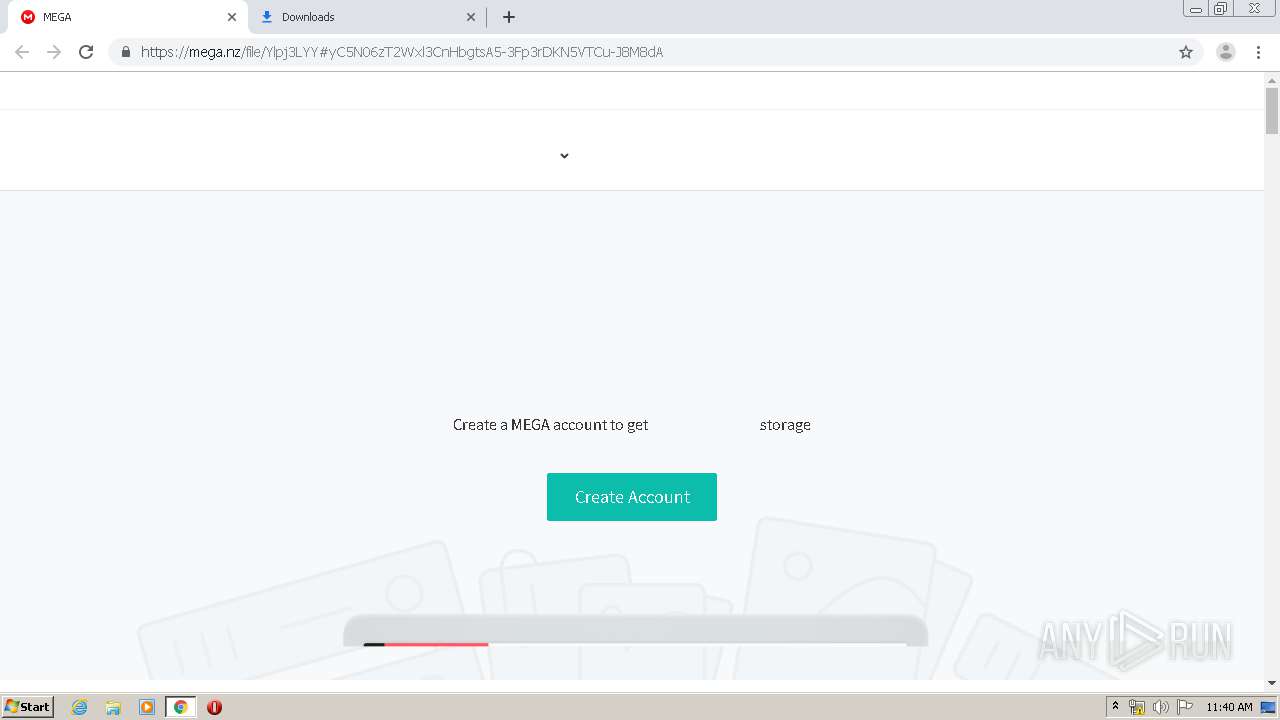Open Action Center flag icon
This screenshot has width=1280, height=720.
tap(1185, 707)
